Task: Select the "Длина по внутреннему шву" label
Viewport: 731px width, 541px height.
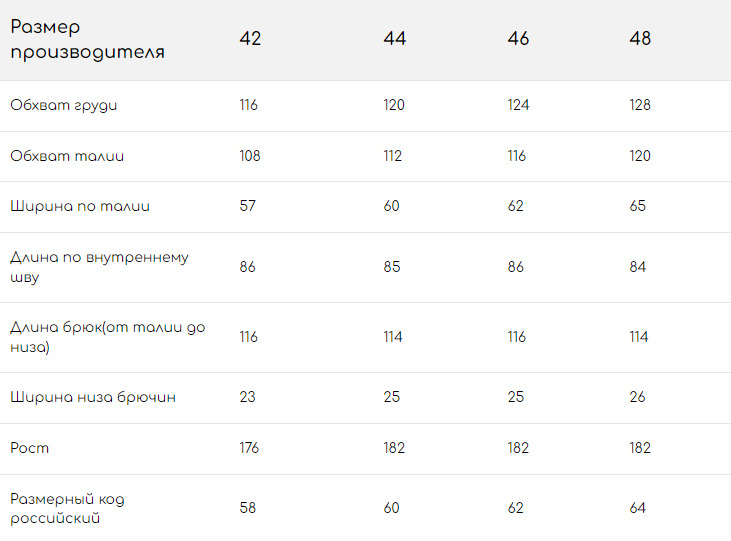Action: 99,267
